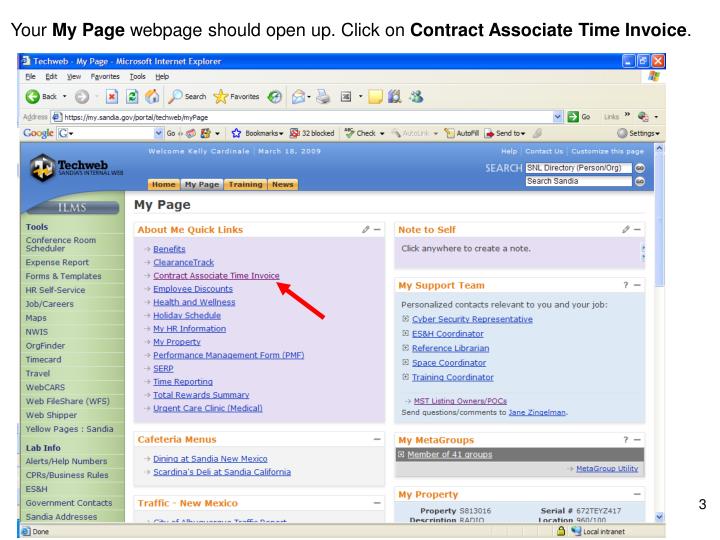The height and width of the screenshot is (540, 720).
Task: Click the Stop loading icon
Action: (112, 96)
